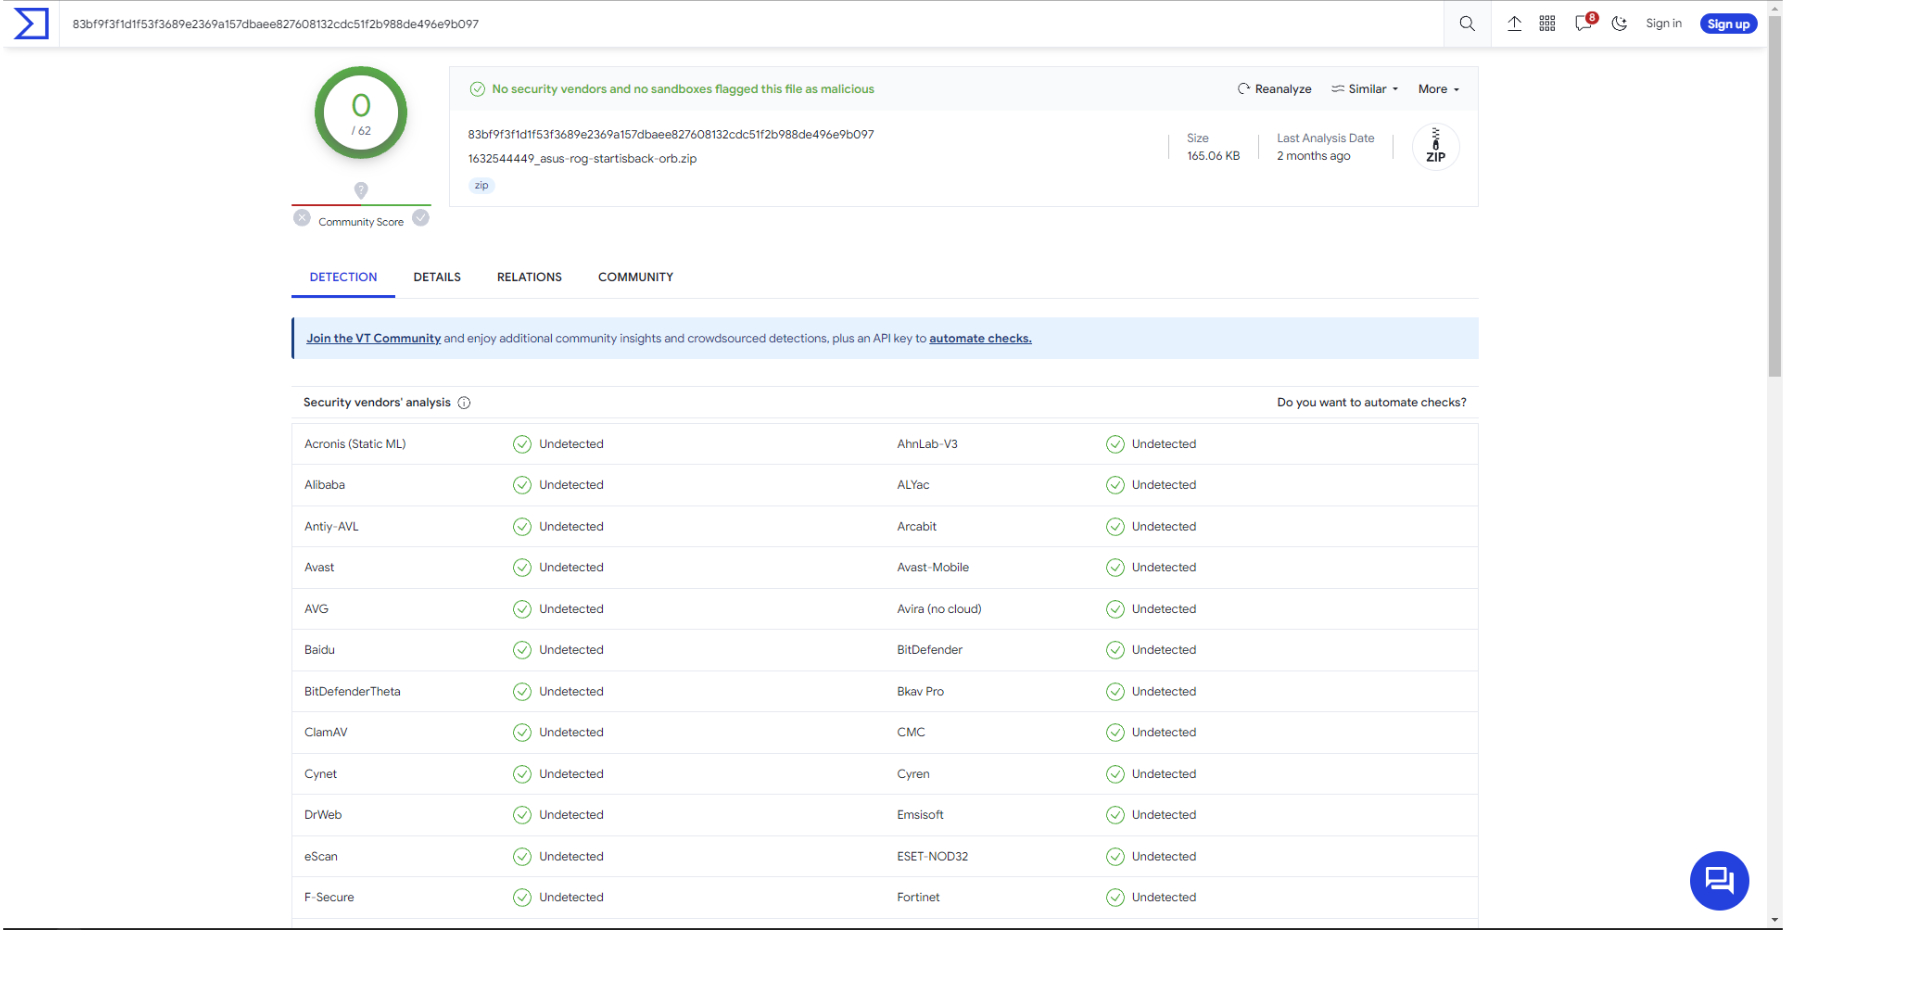
Task: Click the community score location marker
Action: click(x=361, y=190)
